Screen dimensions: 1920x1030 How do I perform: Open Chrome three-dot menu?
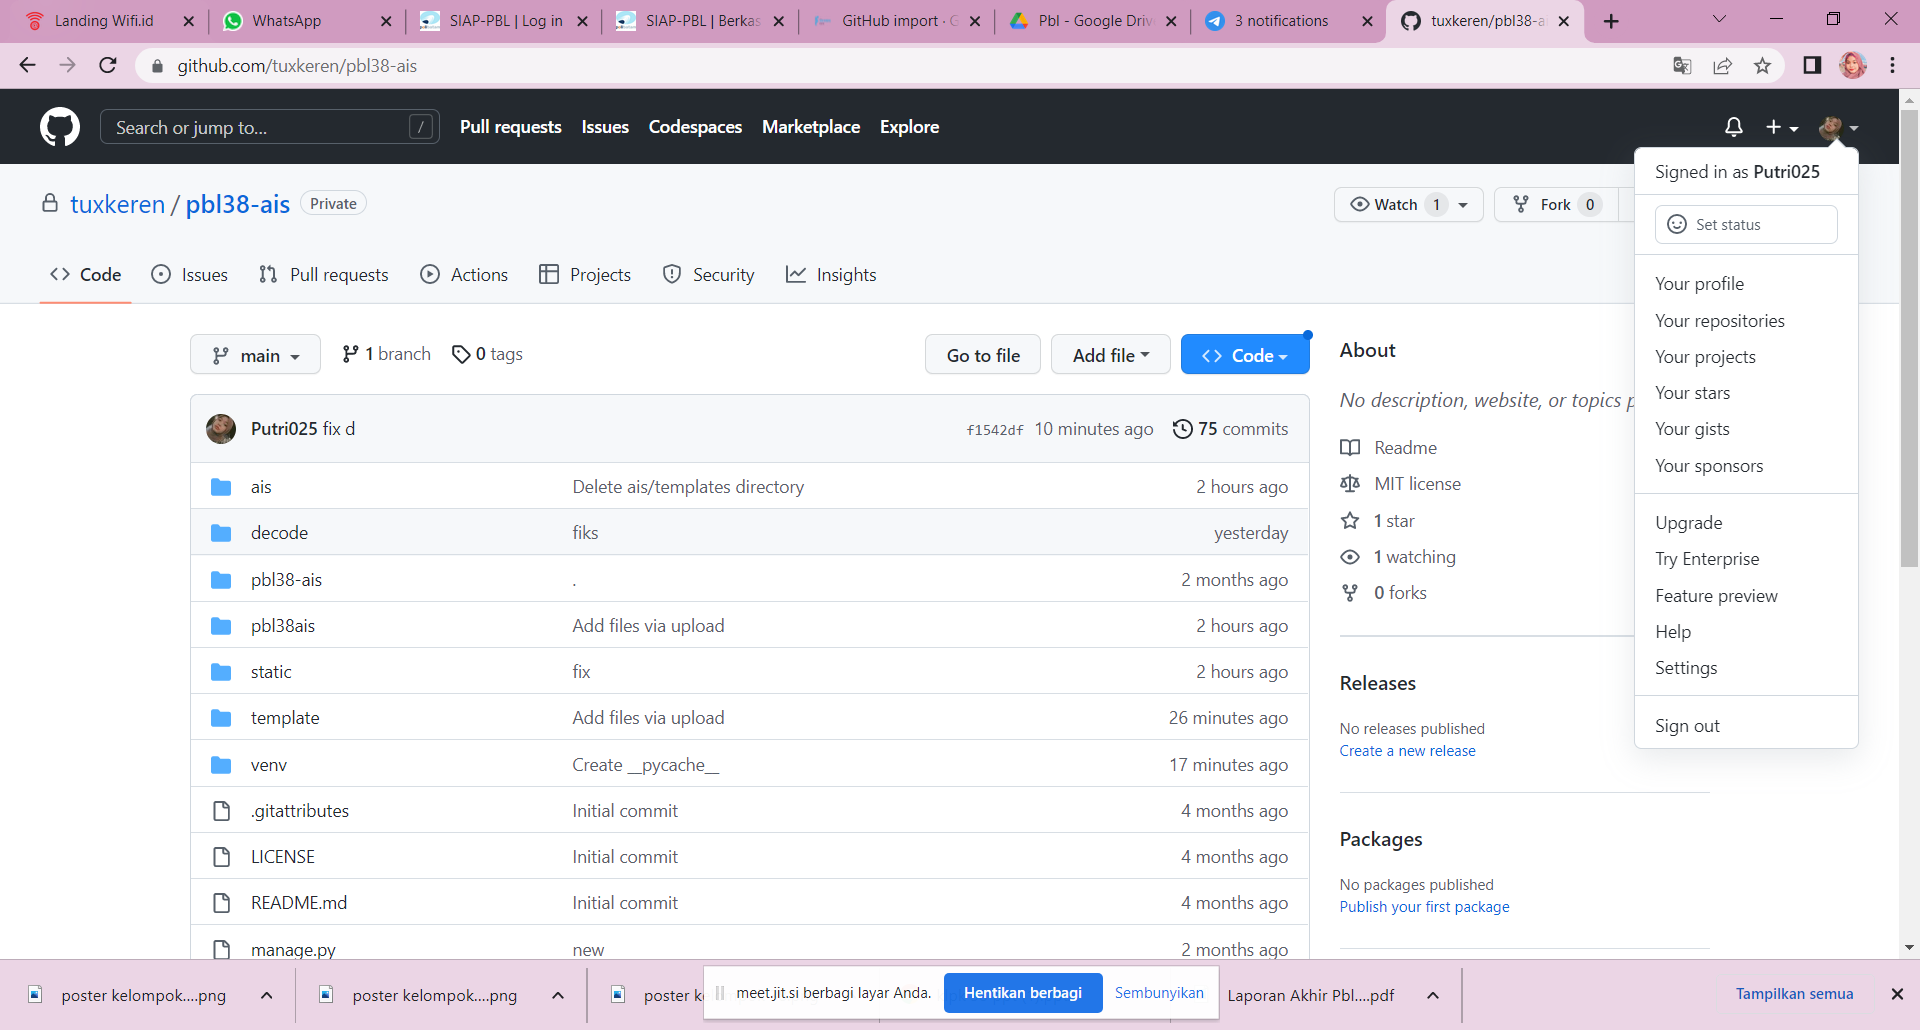coord(1892,66)
